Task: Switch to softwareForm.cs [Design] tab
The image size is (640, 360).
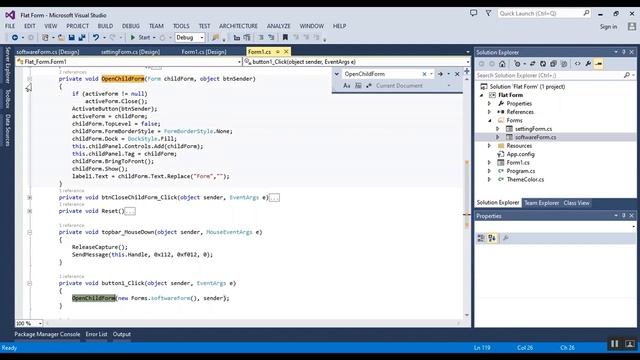Action: click(x=48, y=52)
